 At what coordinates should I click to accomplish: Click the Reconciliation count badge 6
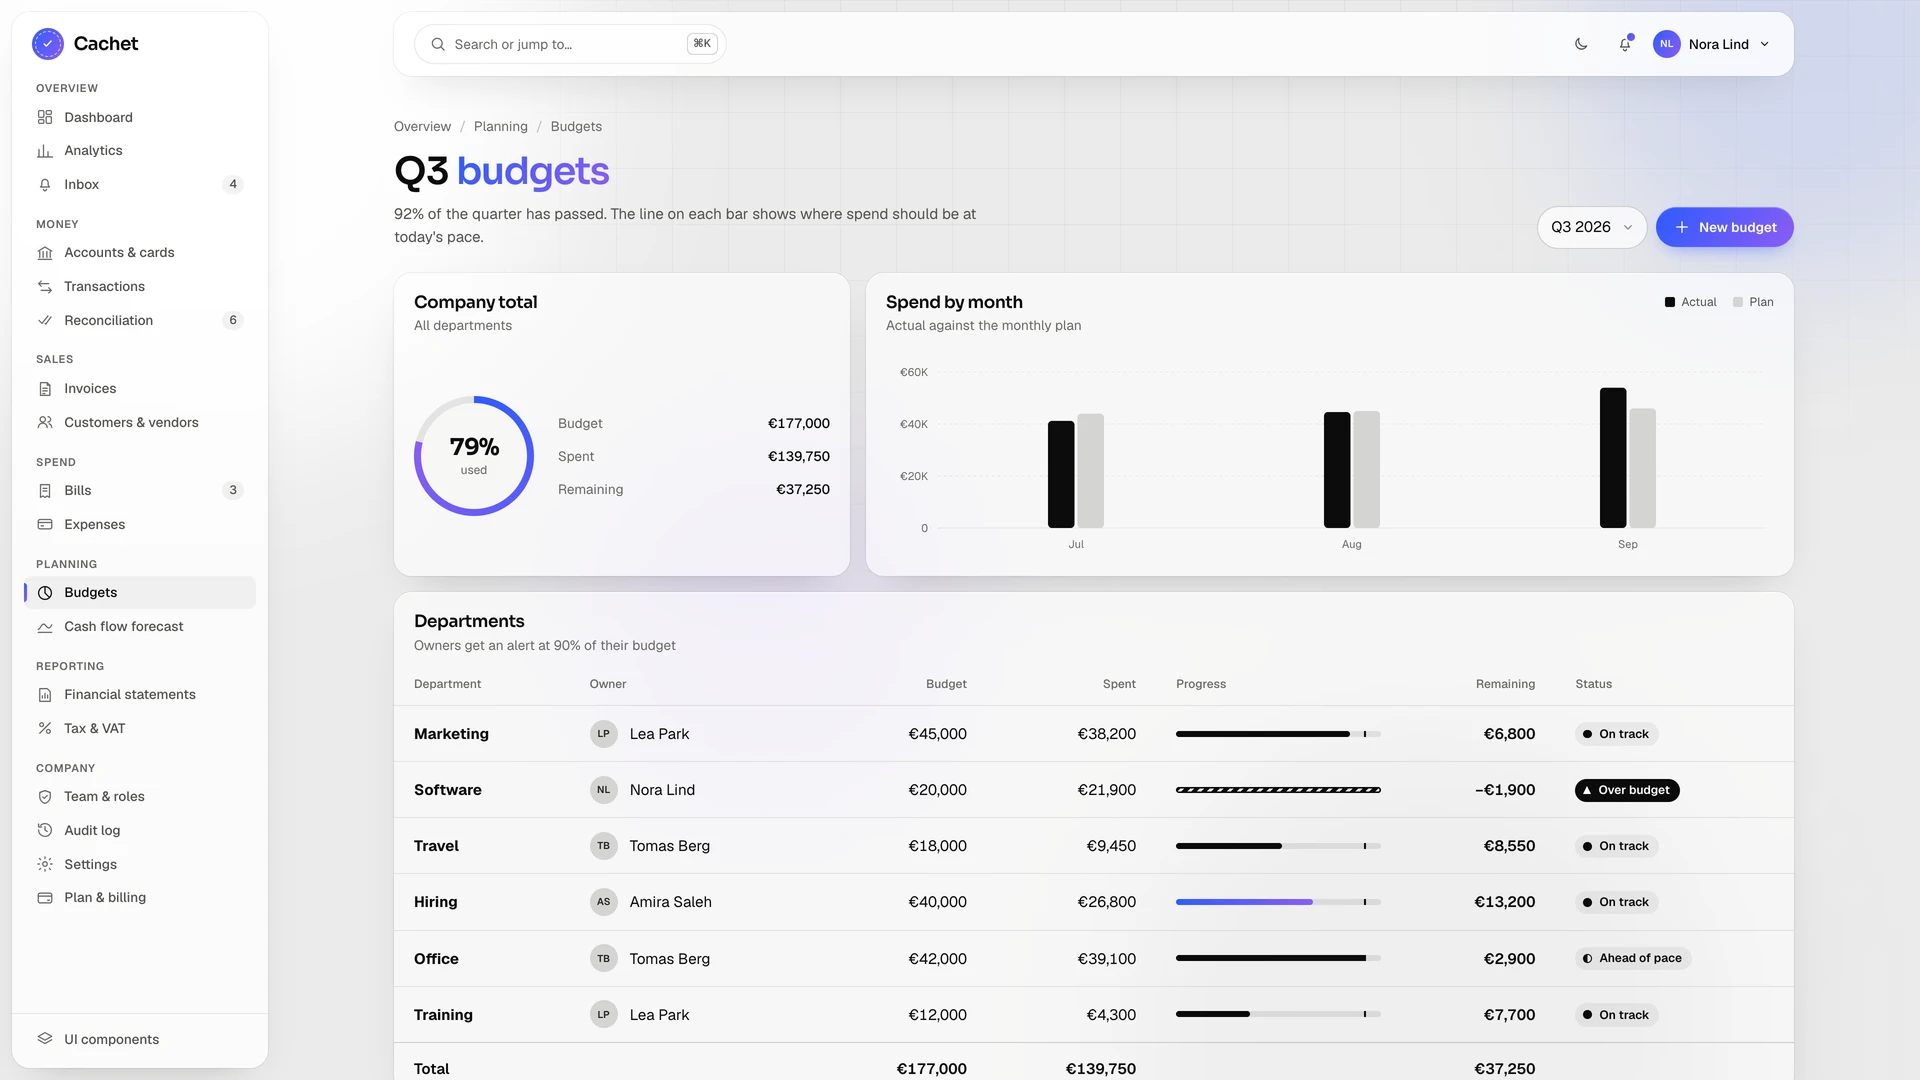click(x=233, y=321)
